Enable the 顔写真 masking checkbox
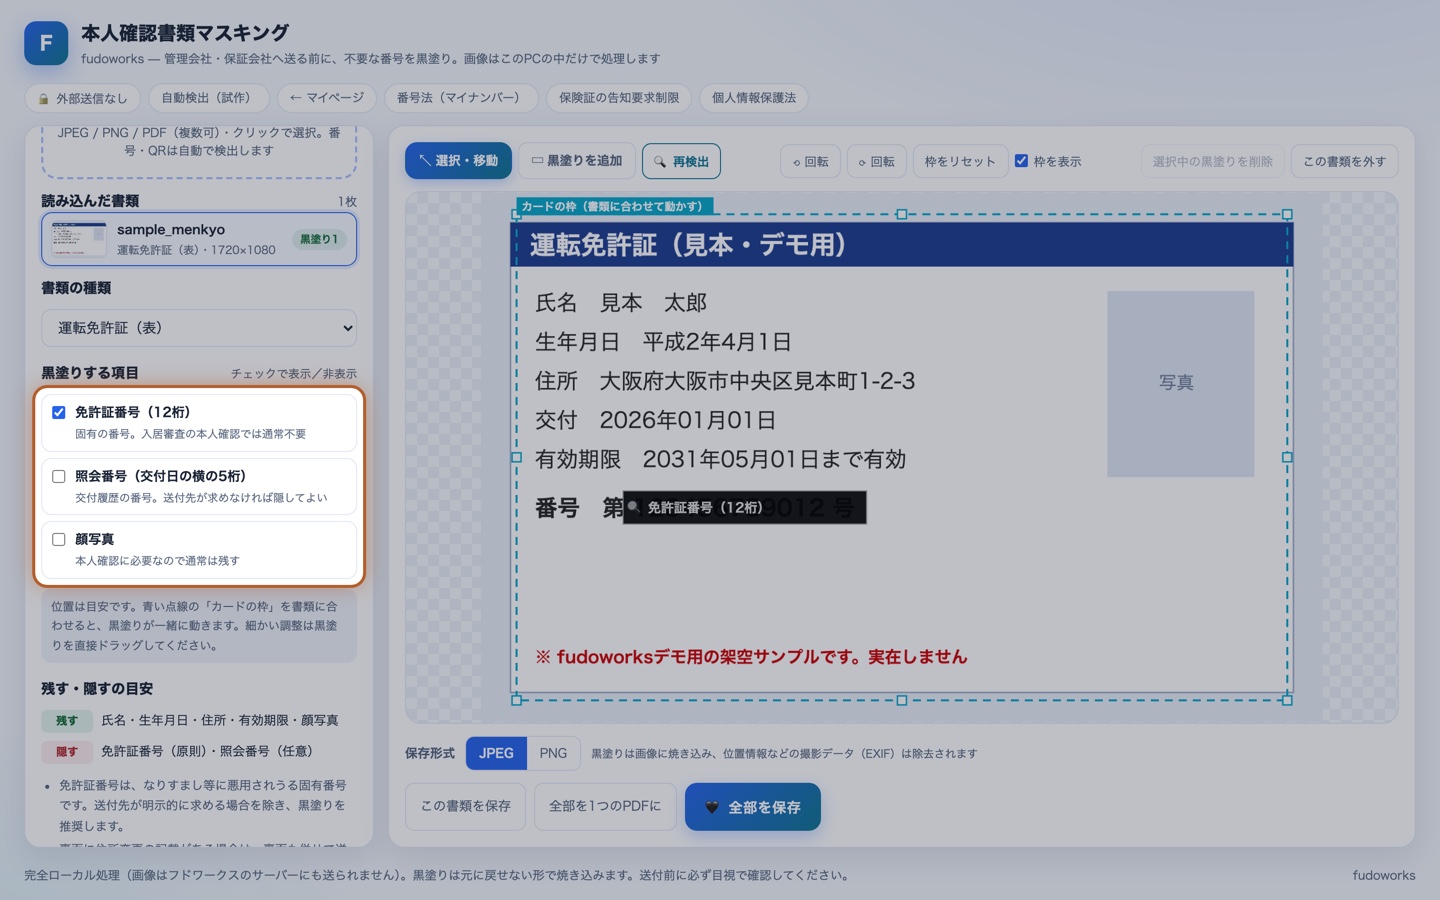The height and width of the screenshot is (900, 1440). coord(59,539)
